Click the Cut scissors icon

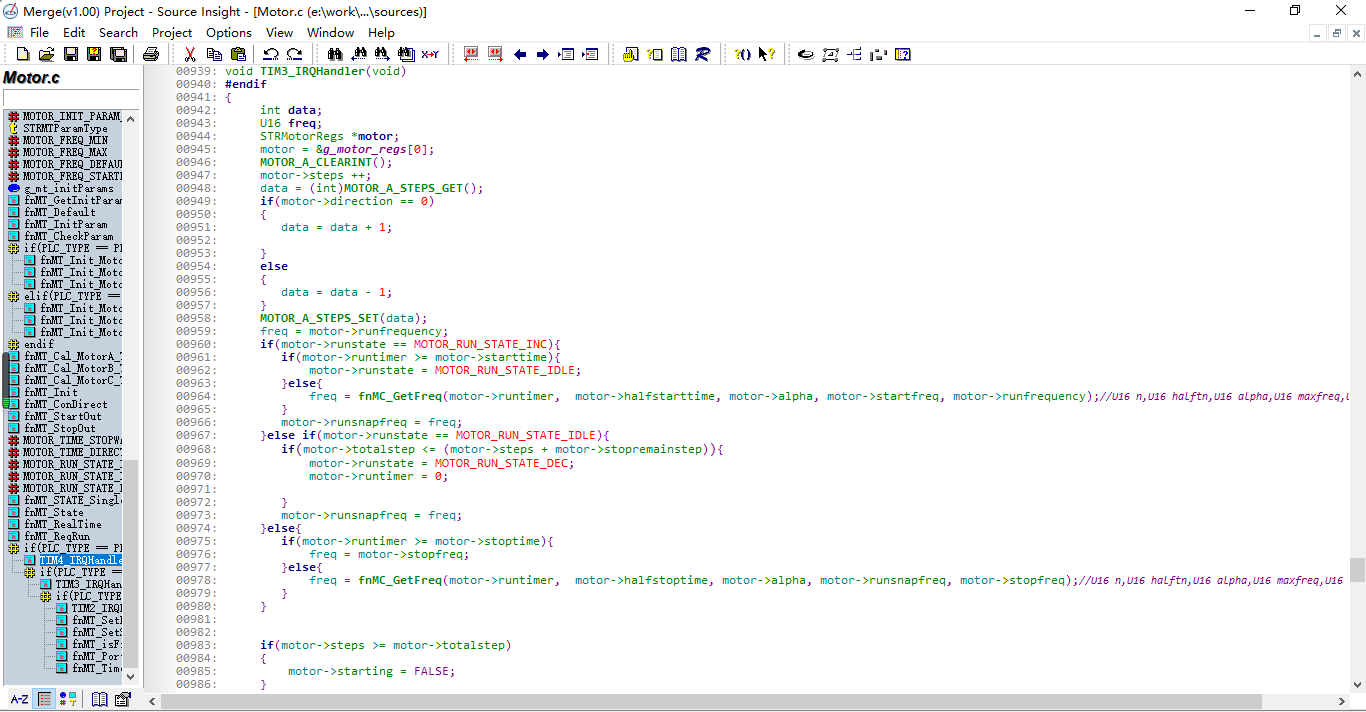point(190,54)
